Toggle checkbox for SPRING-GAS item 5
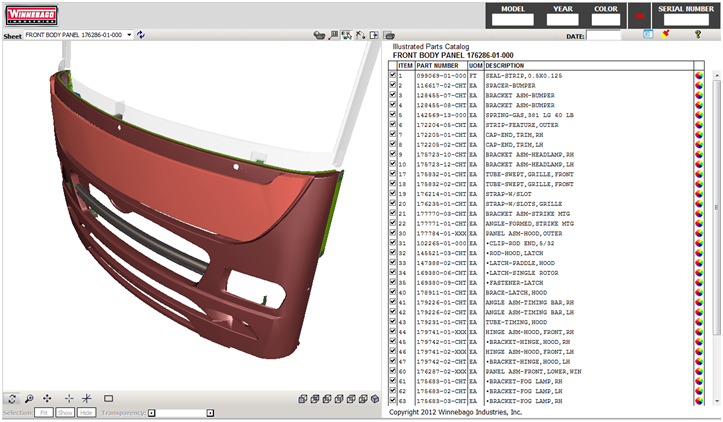 392,115
